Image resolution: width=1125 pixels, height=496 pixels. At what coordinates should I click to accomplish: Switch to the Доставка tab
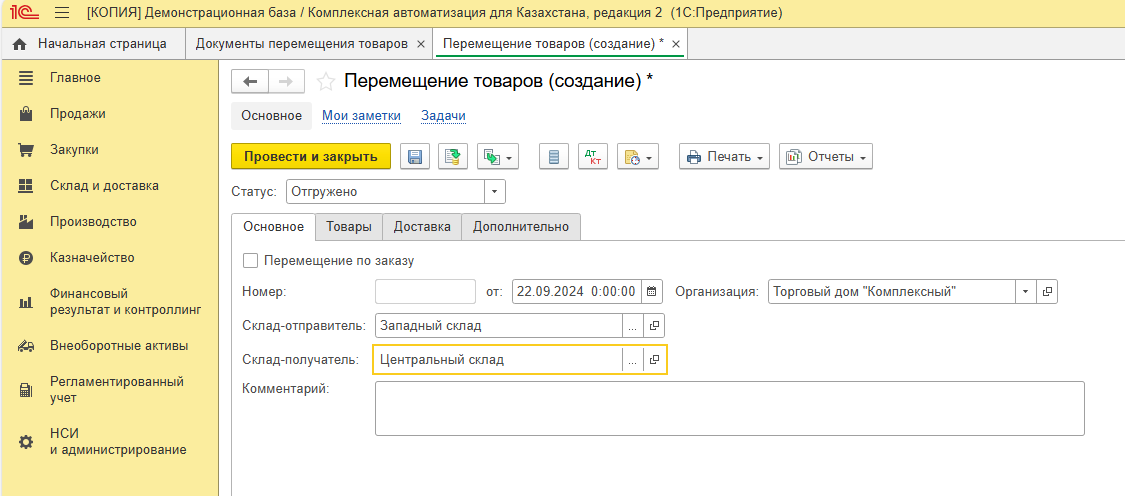click(x=422, y=227)
